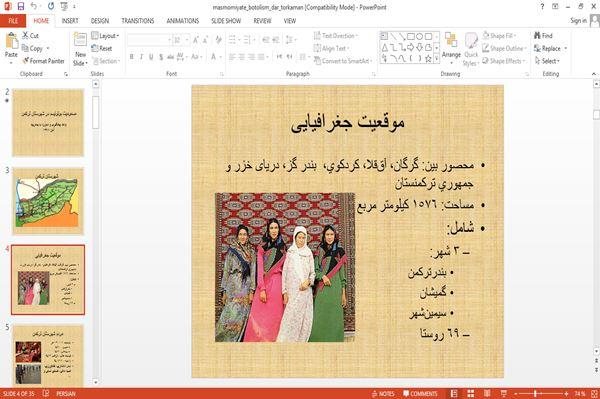Click the Paste clipboard icon
The width and height of the screenshot is (600, 399).
[x=11, y=41]
